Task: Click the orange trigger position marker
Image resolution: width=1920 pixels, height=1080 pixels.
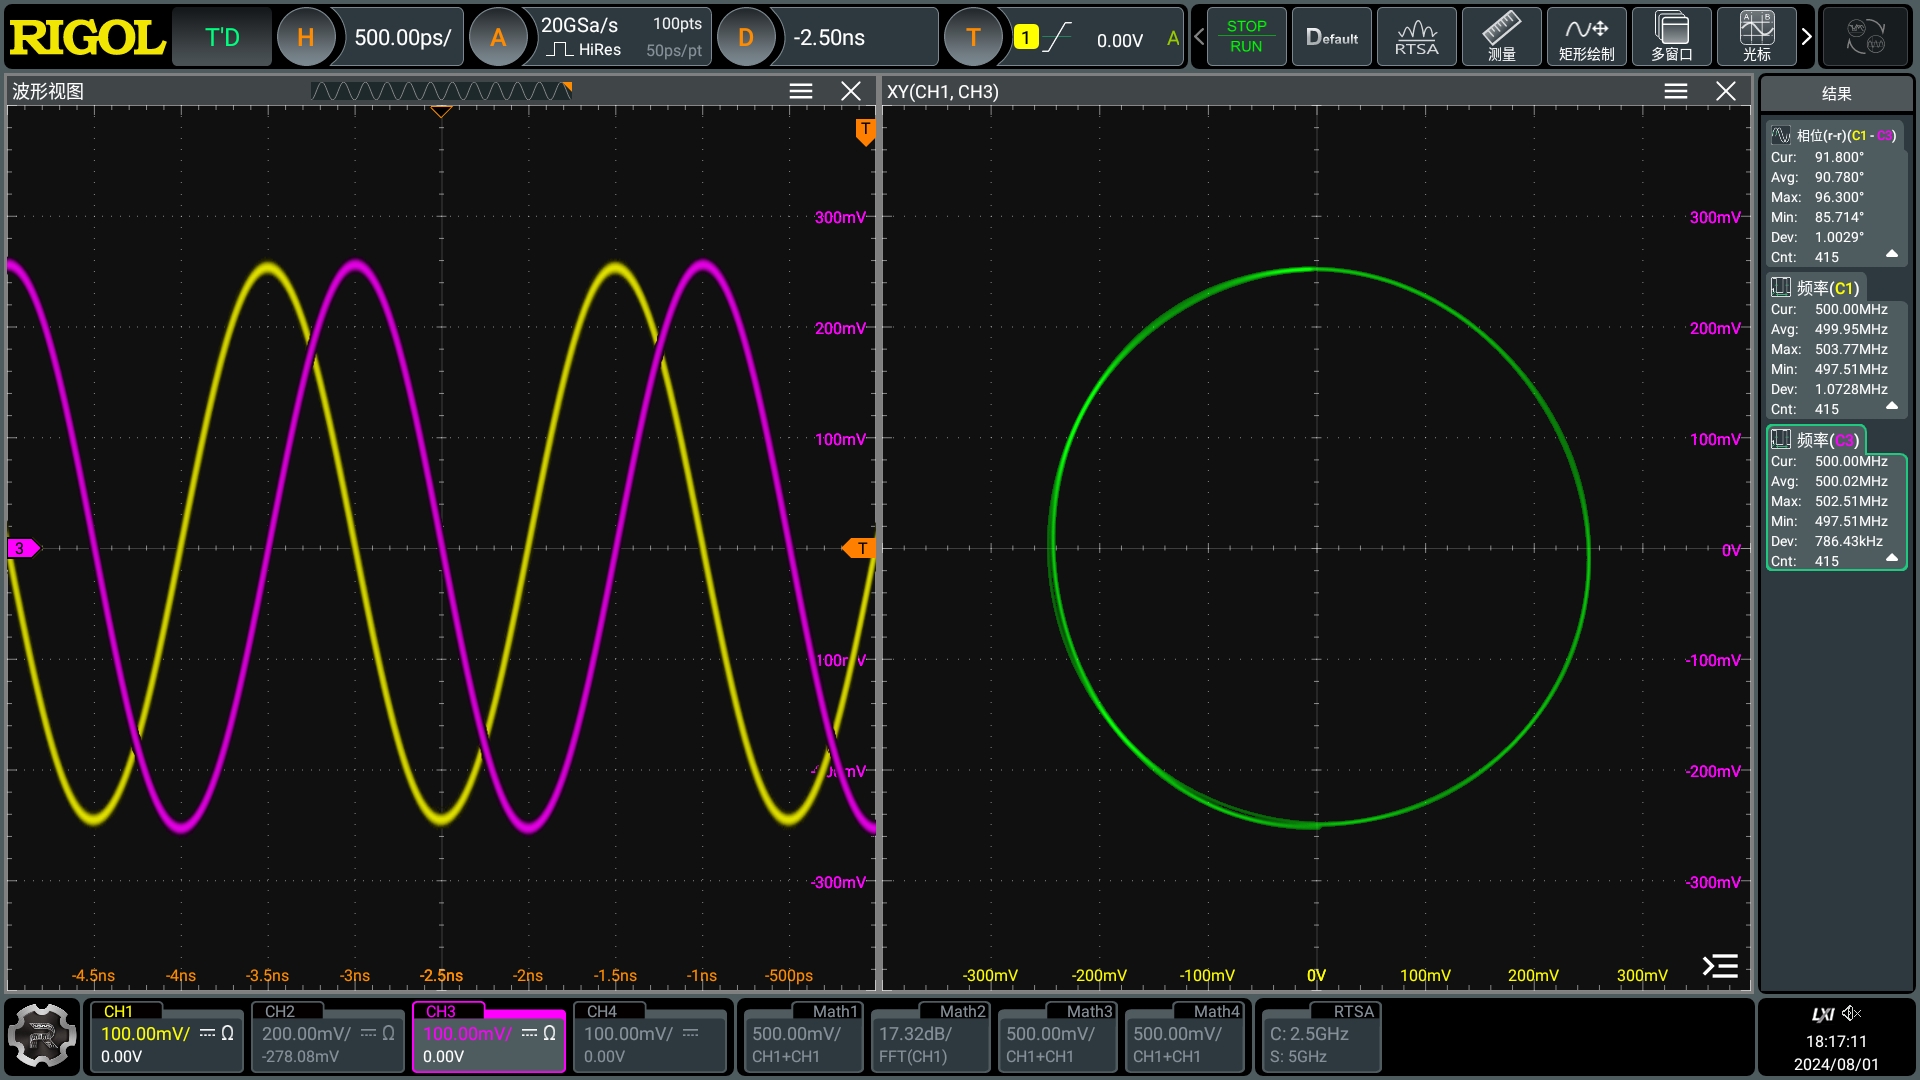Action: [x=864, y=130]
